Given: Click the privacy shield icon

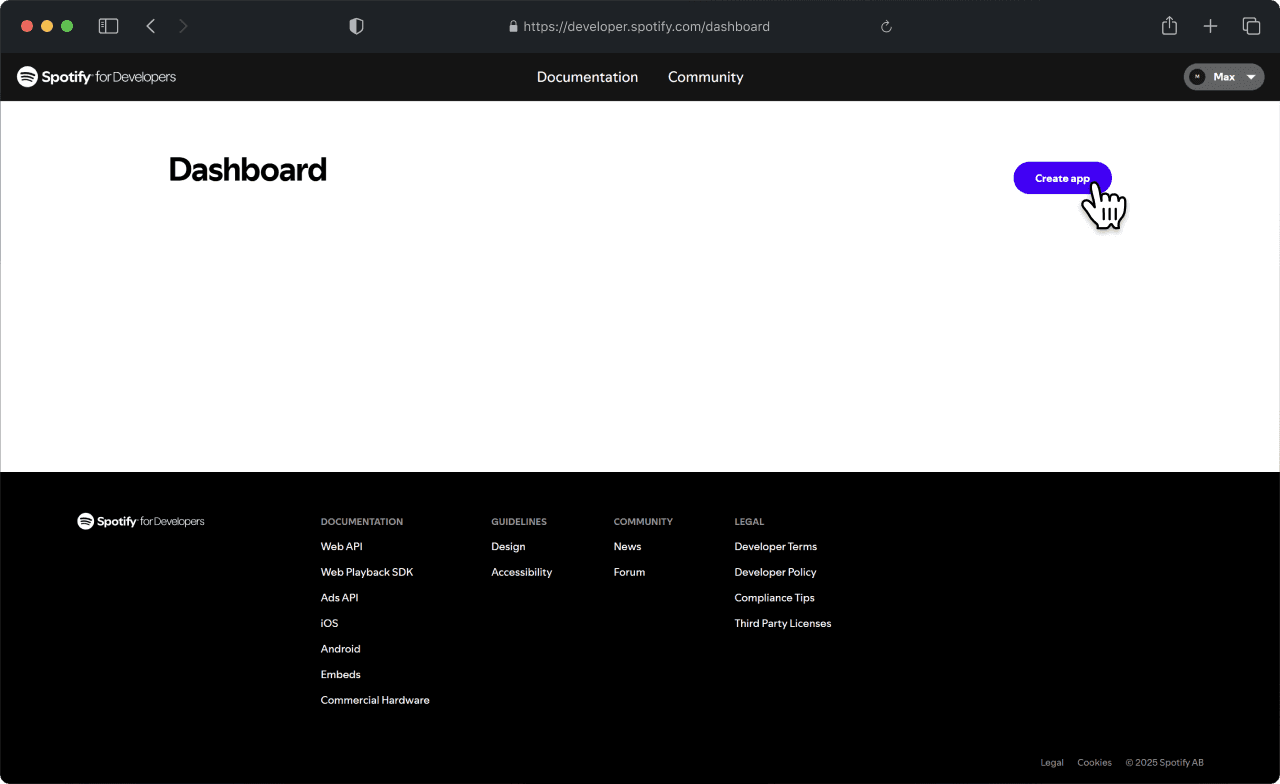Looking at the screenshot, I should (356, 27).
